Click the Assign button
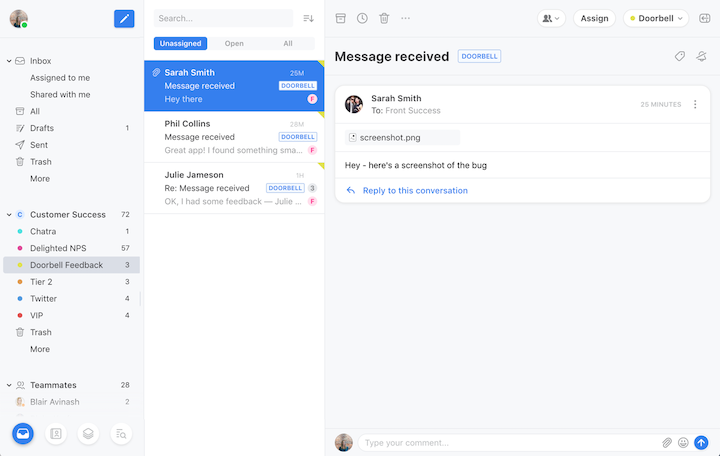The height and width of the screenshot is (456, 720). click(x=594, y=18)
